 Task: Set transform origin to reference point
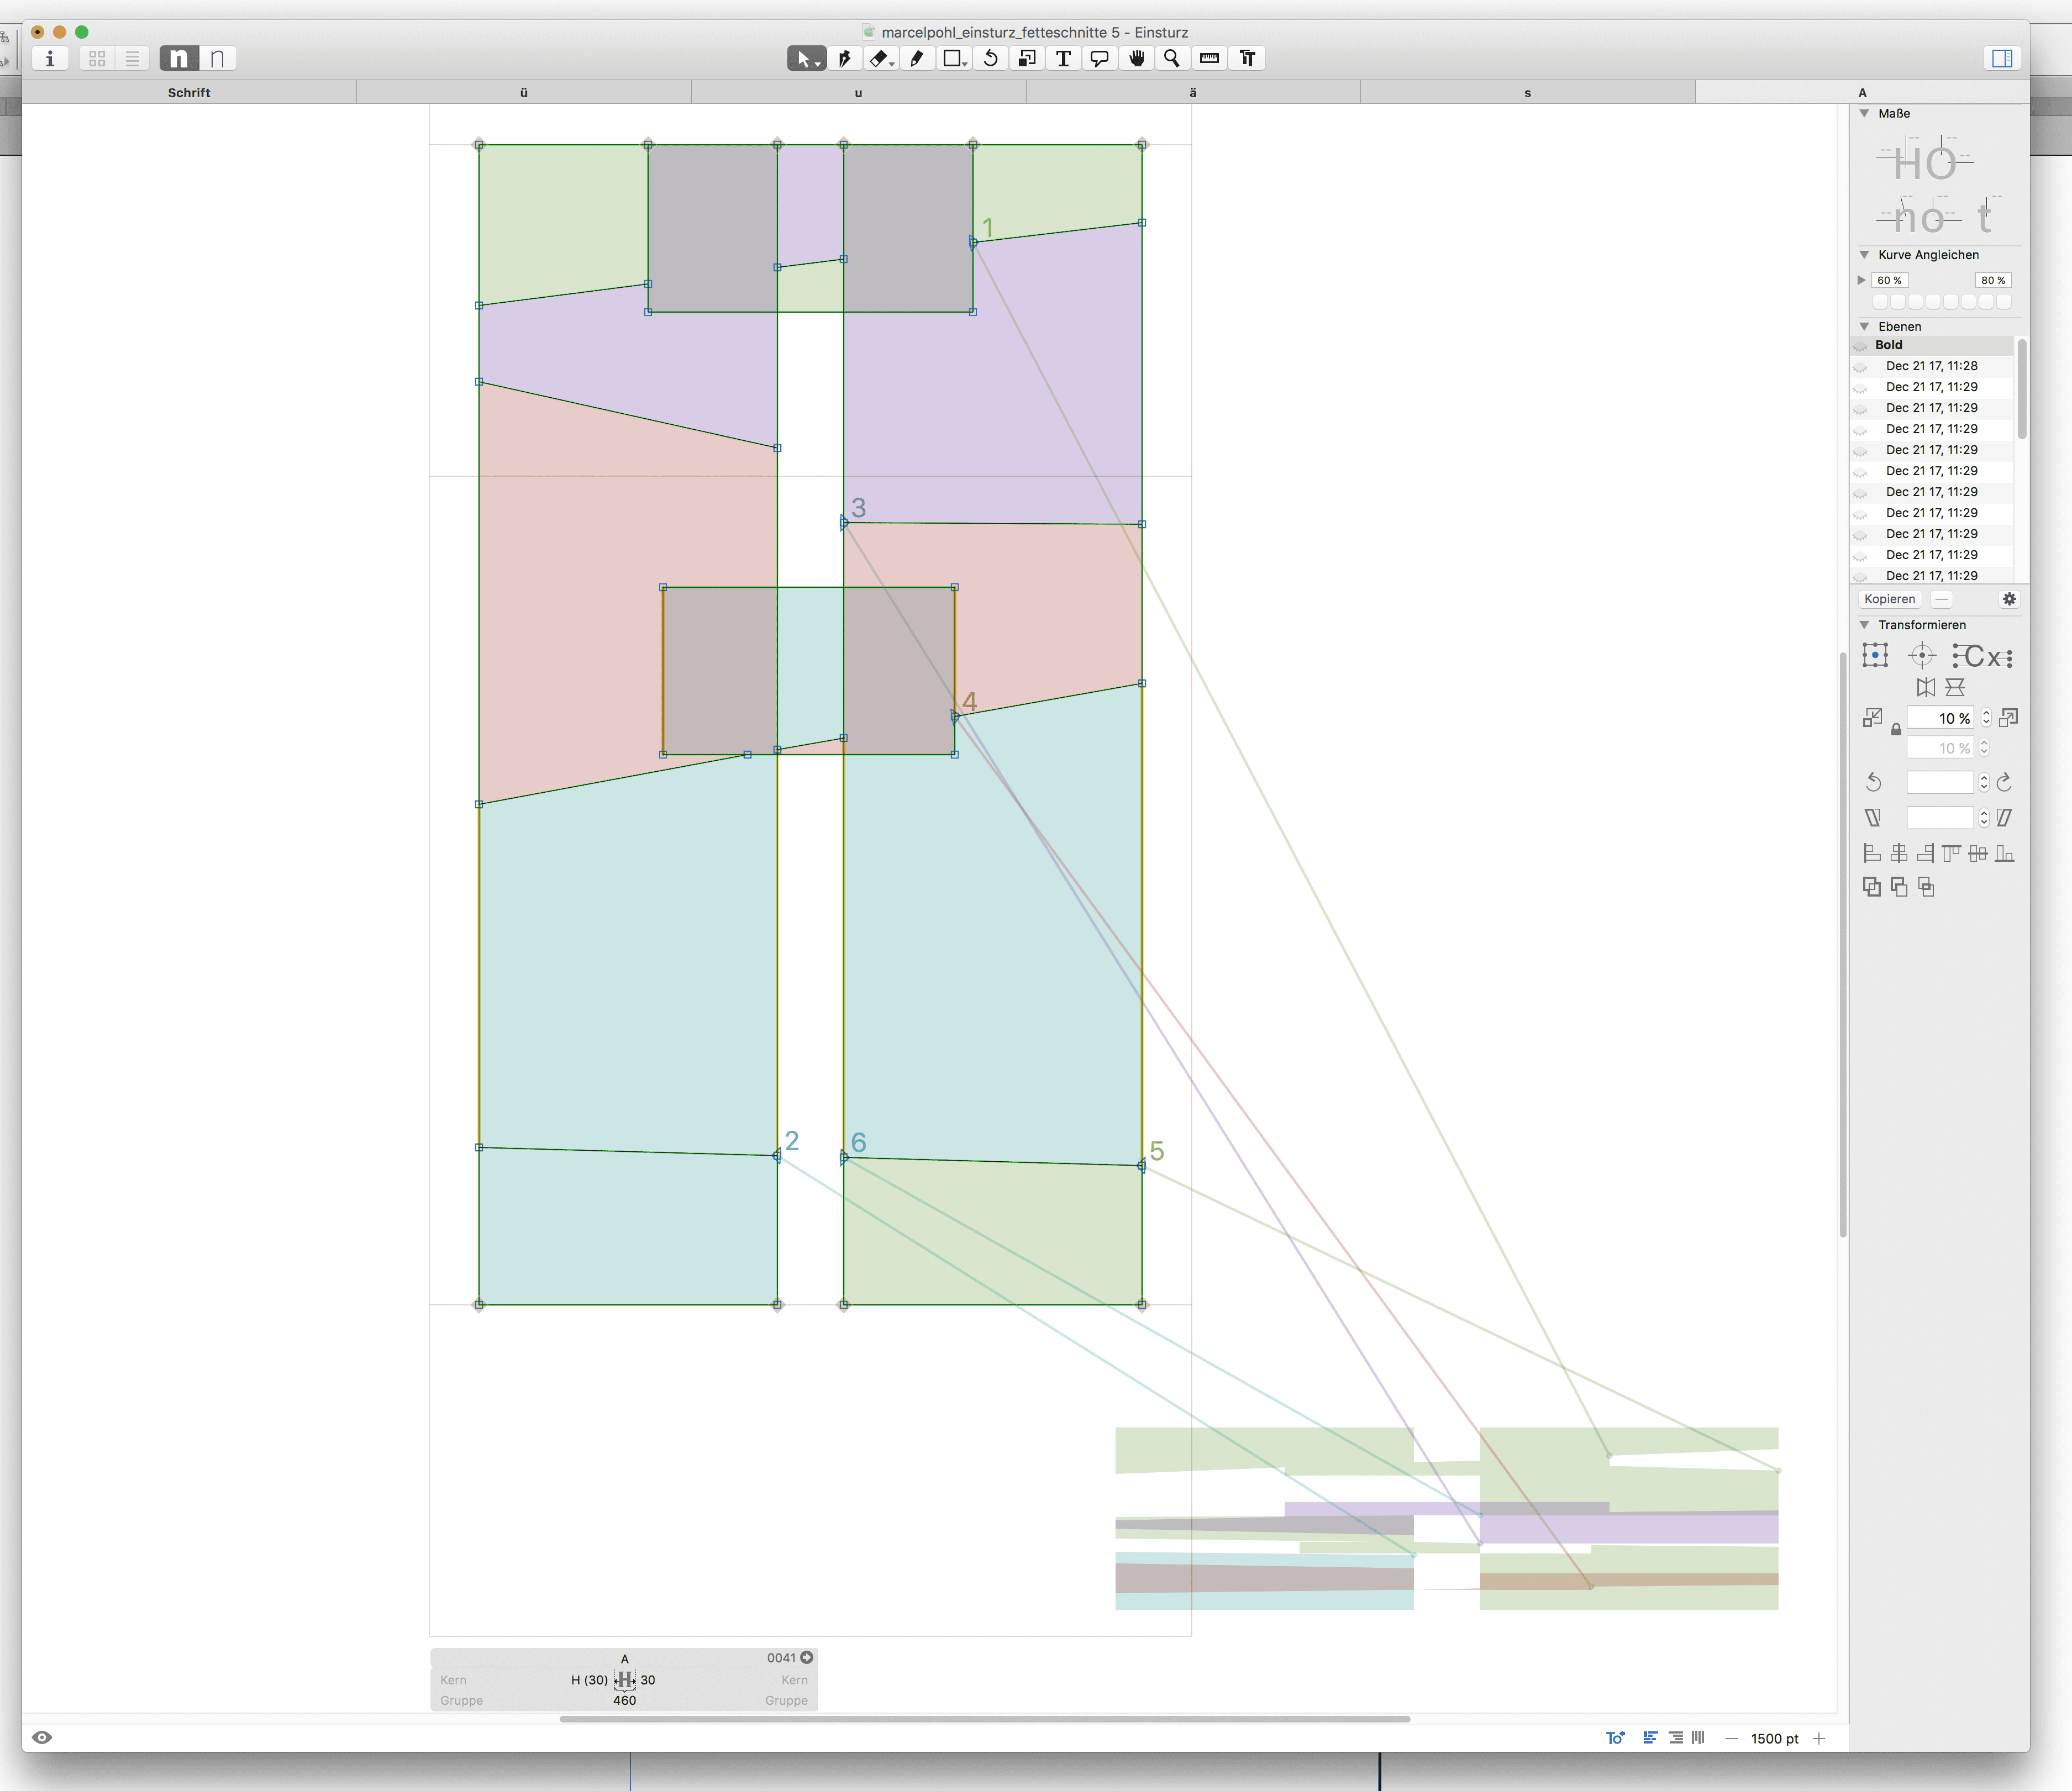click(x=1922, y=656)
